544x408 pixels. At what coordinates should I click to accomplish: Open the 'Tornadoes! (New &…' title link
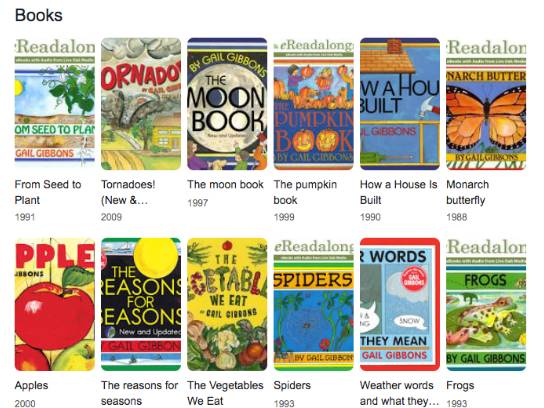tap(128, 192)
